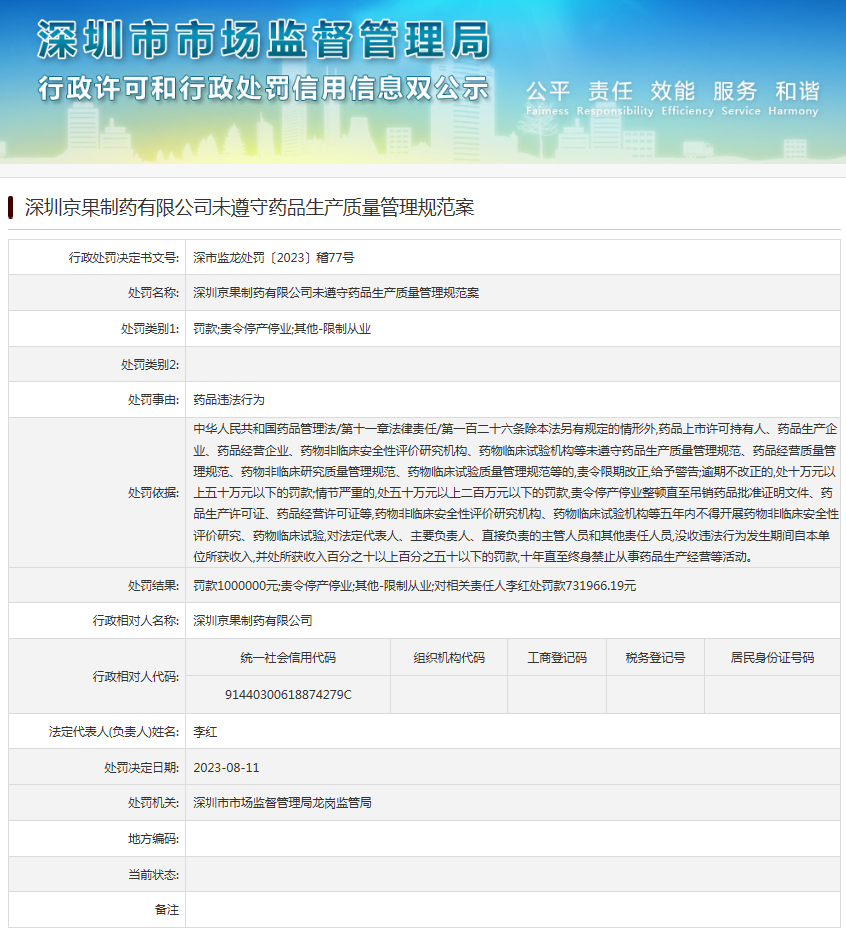Select the value 罚款;责令停产停业;其他-限制从业 in 处罚类别1 row

click(x=282, y=329)
